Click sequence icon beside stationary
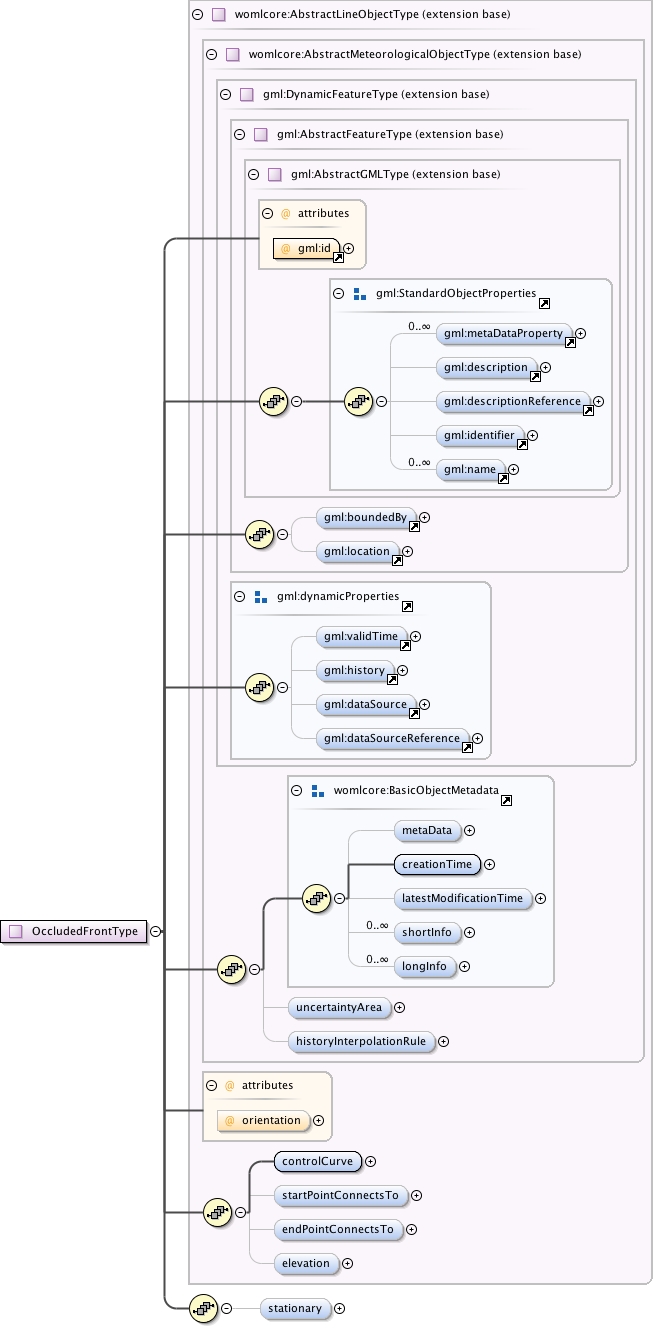This screenshot has height=1328, width=654. click(203, 1308)
